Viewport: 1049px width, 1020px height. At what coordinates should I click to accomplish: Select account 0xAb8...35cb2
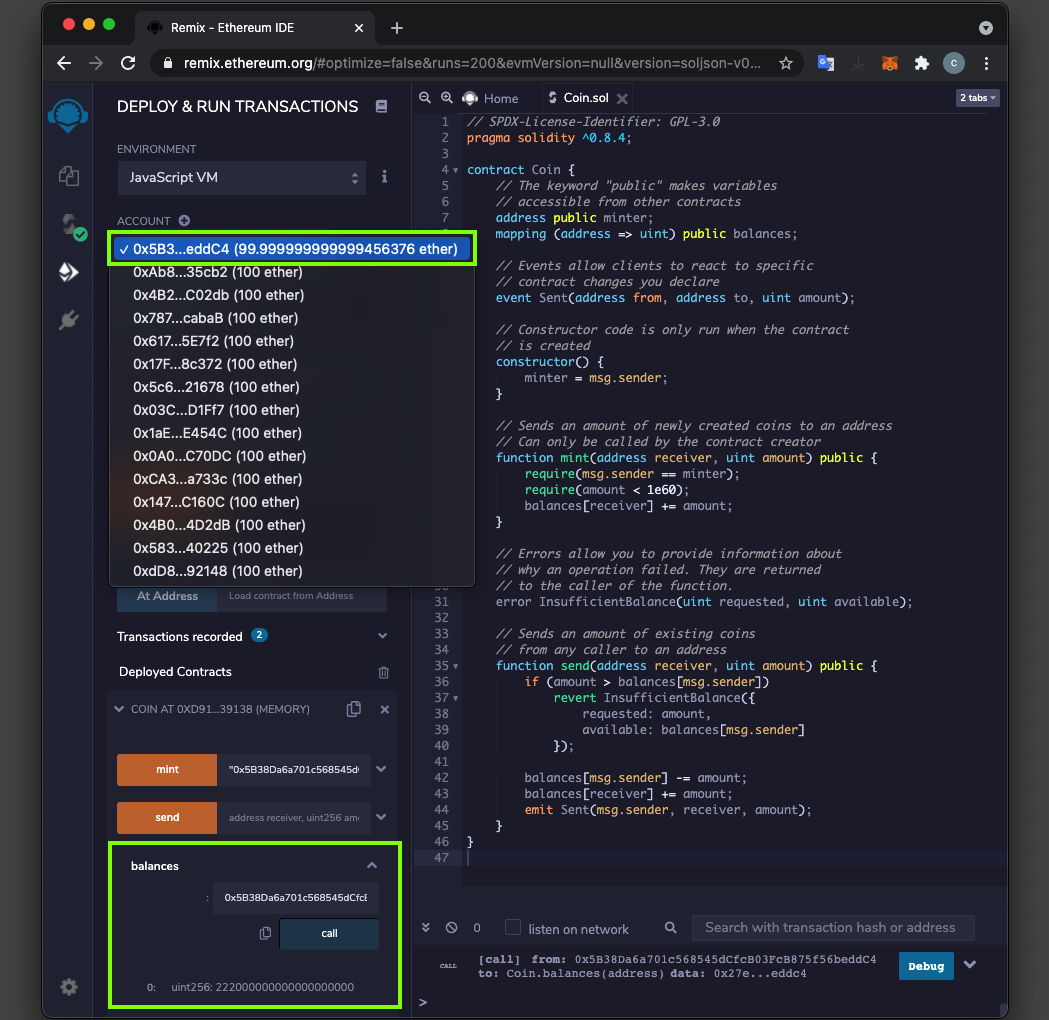pos(292,272)
